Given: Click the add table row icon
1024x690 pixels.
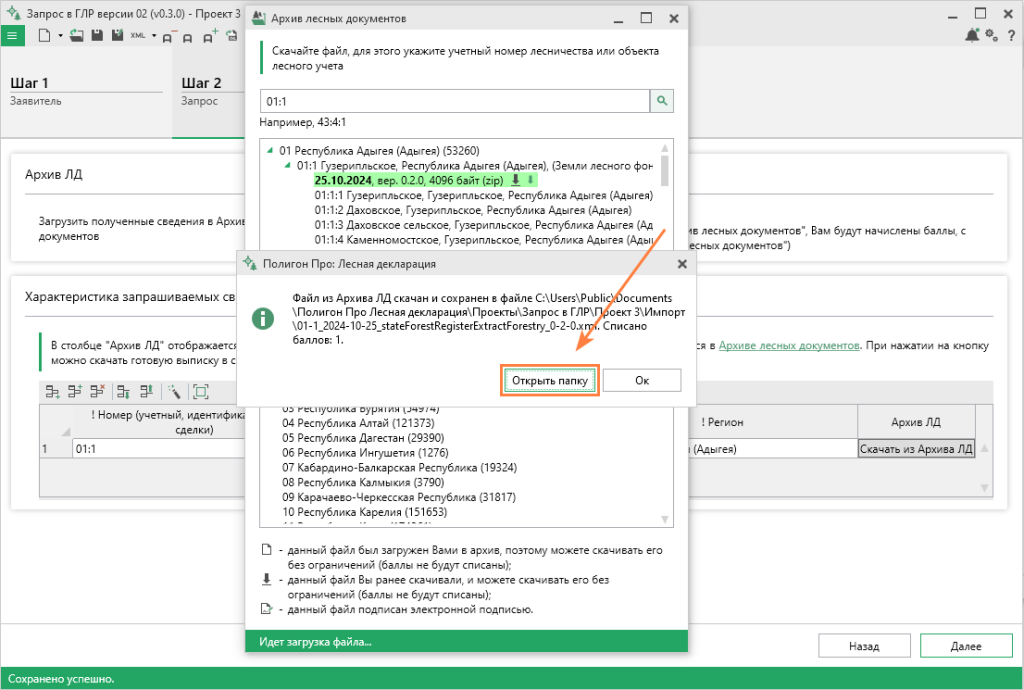Looking at the screenshot, I should click(50, 392).
